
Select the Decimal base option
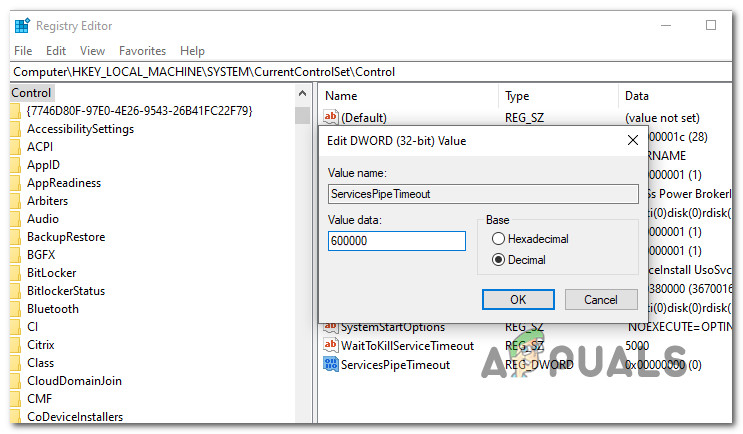(519, 260)
